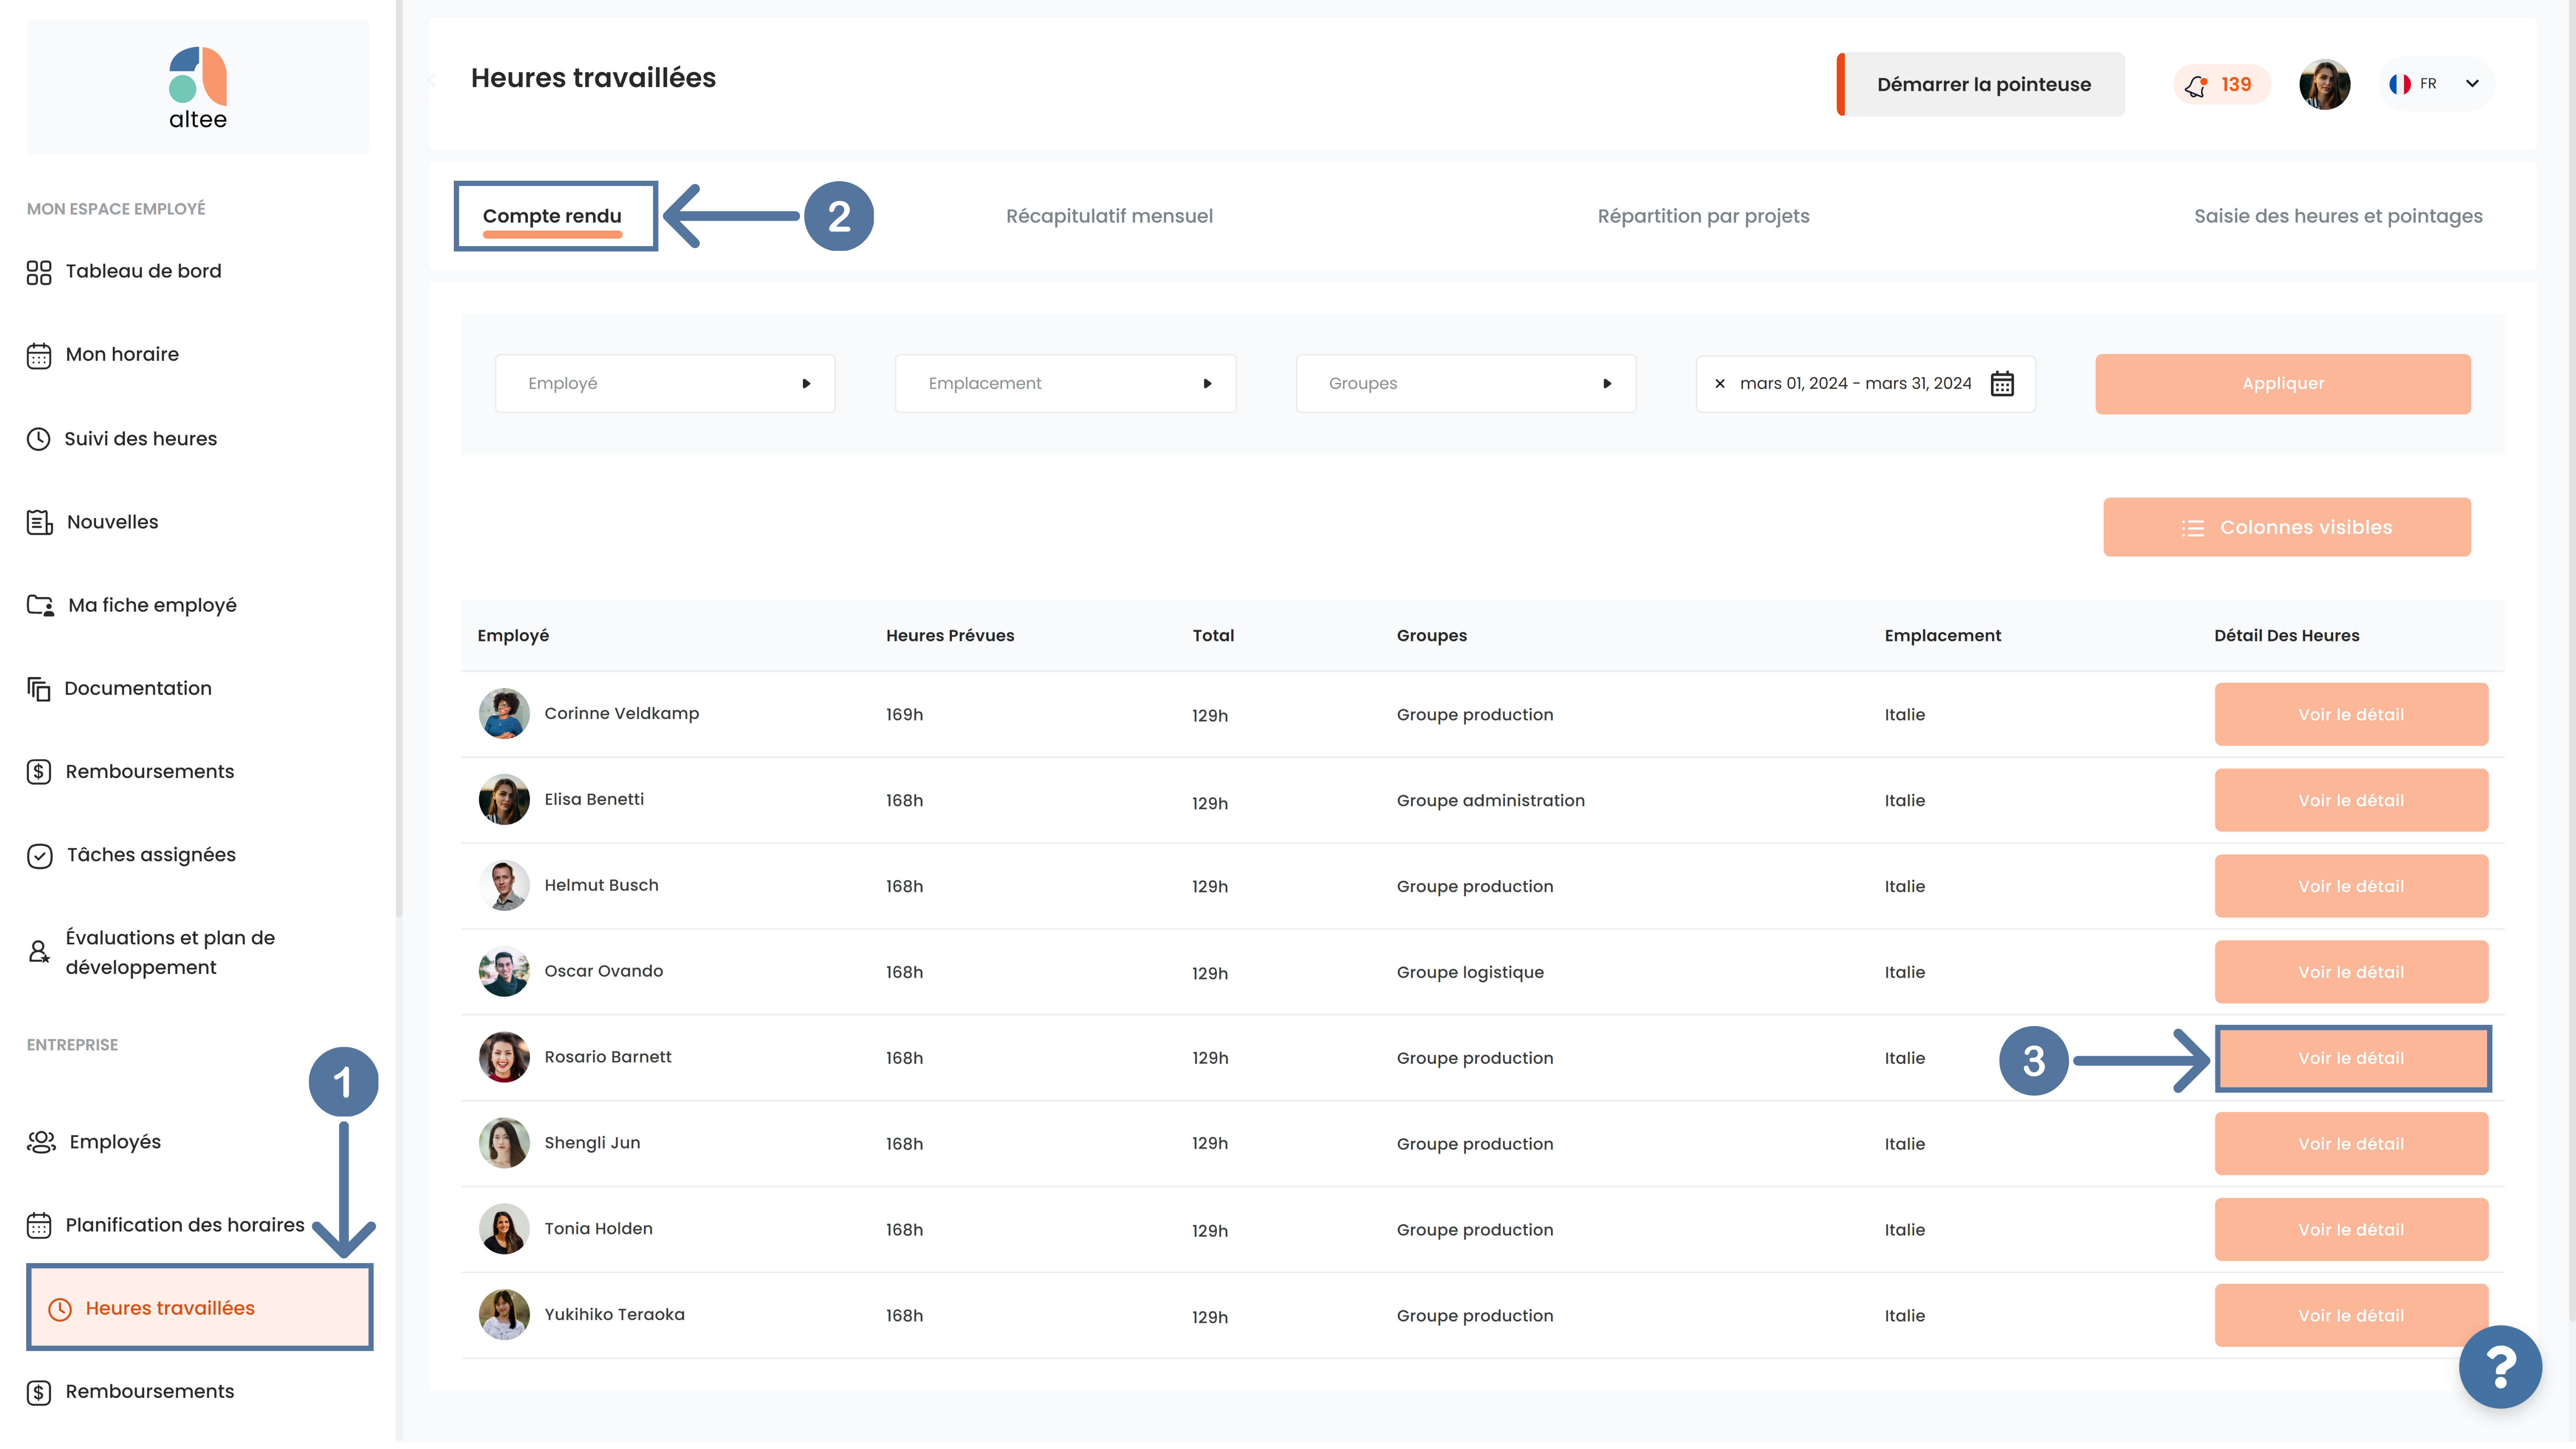Click Remboursements dollar icon under employee space
Image resolution: width=2576 pixels, height=1449 pixels.
tap(39, 772)
